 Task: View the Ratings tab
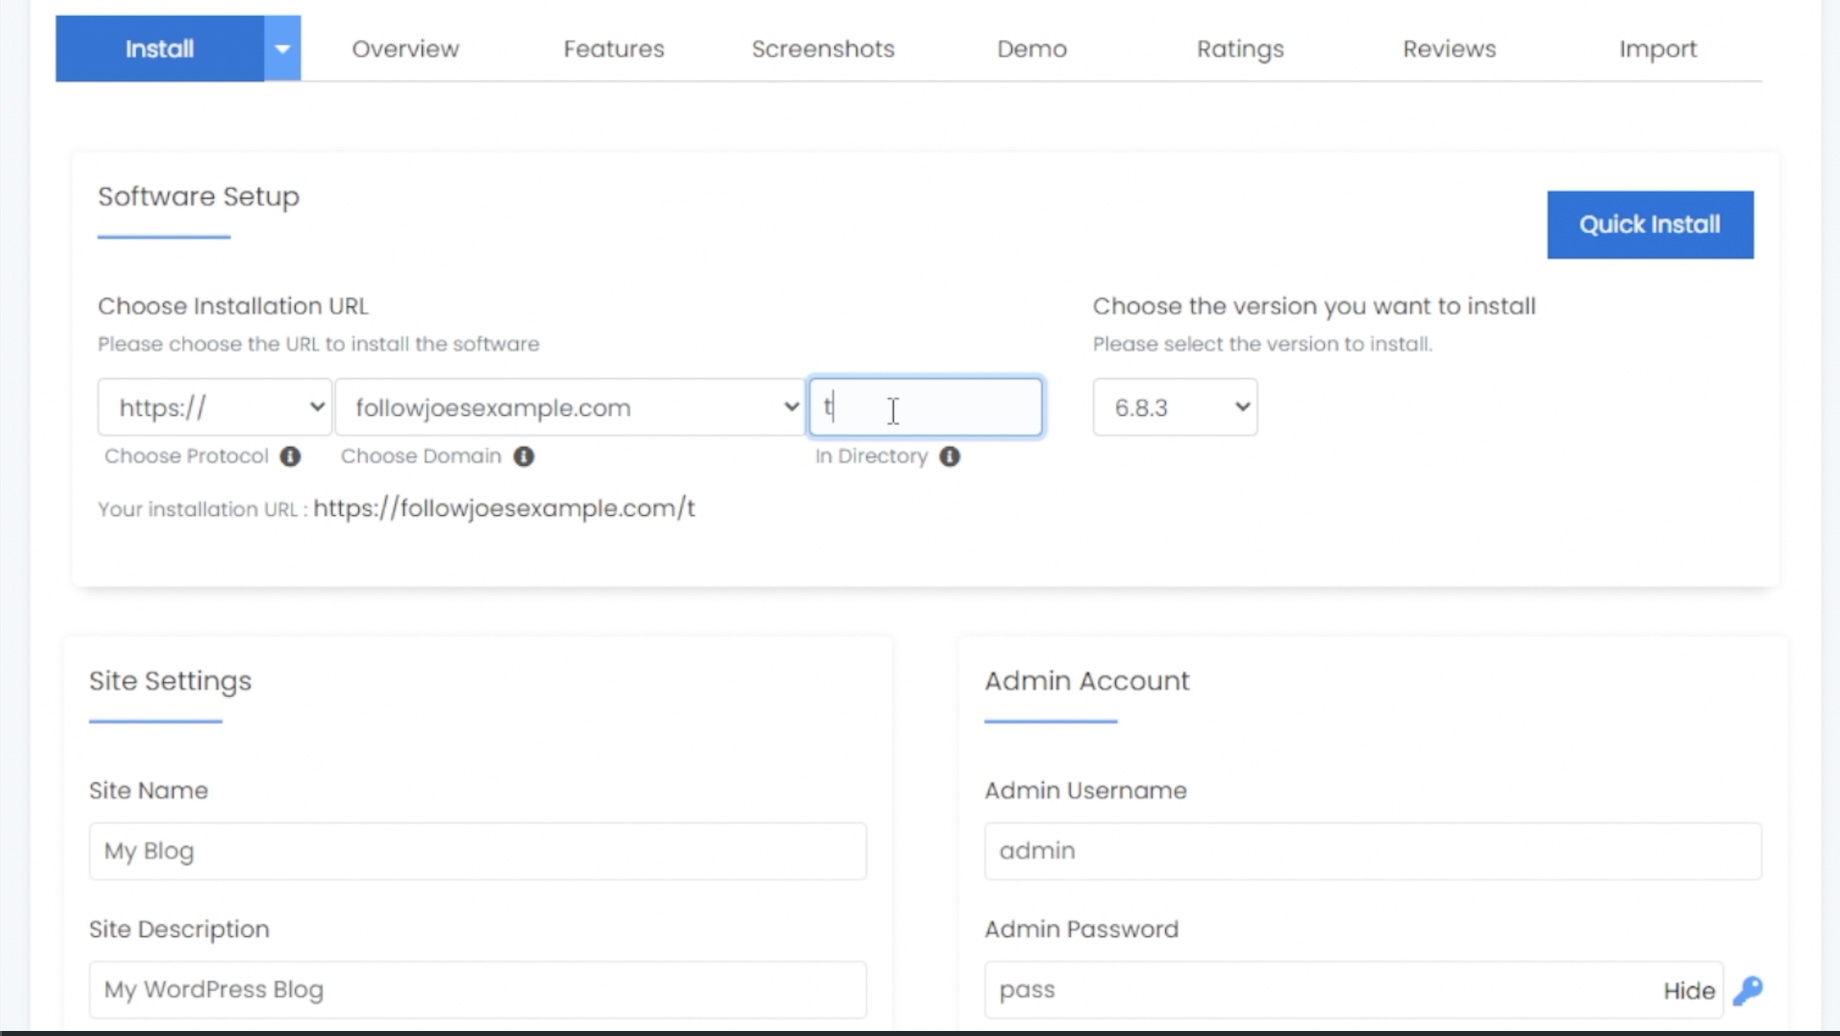[x=1239, y=48]
